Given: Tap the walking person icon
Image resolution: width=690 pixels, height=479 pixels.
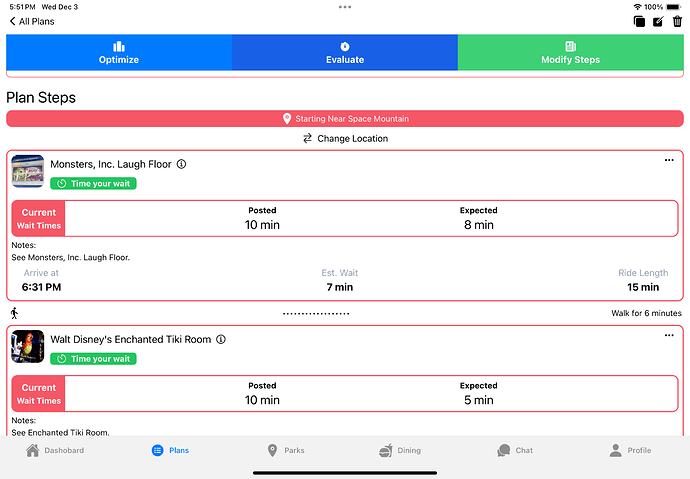Looking at the screenshot, I should pos(15,313).
